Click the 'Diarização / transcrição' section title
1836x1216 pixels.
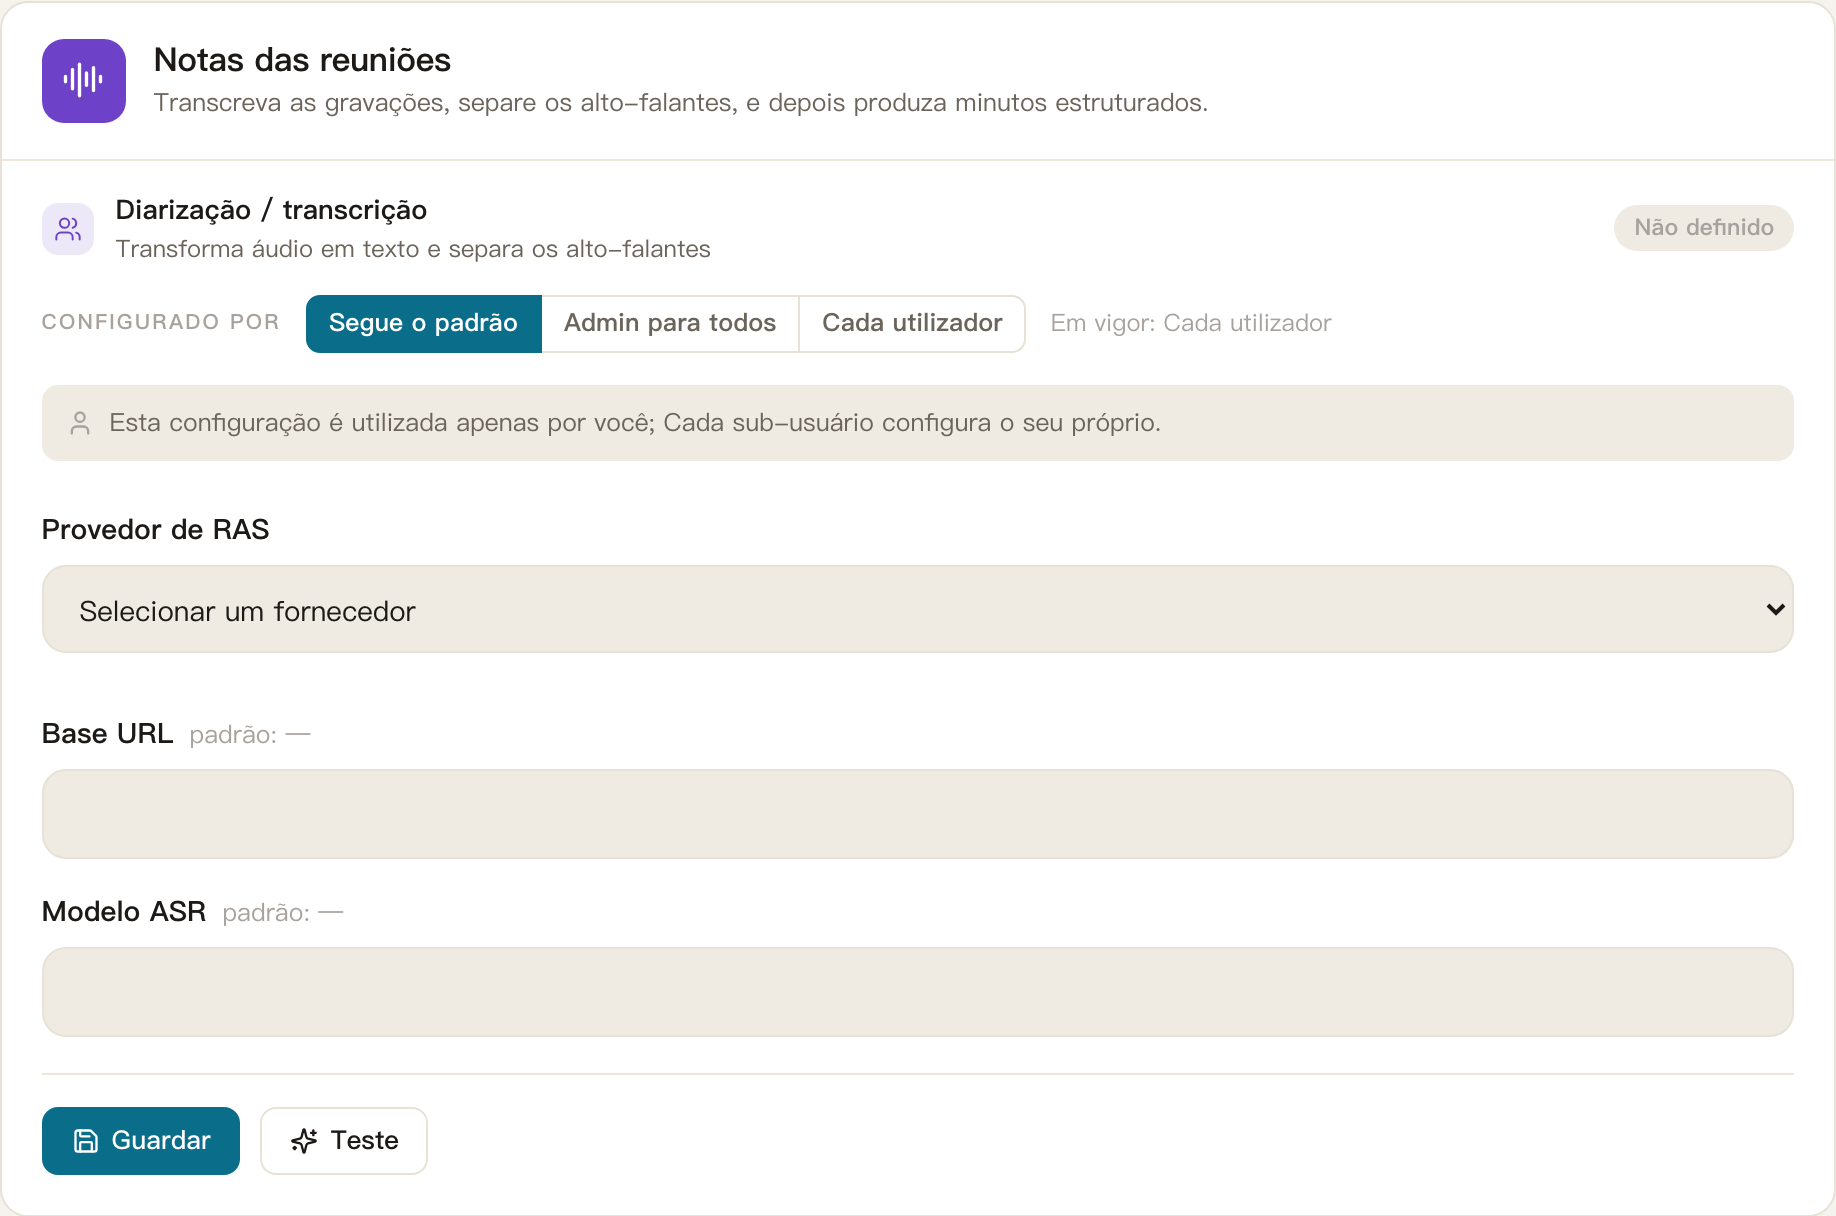click(x=271, y=210)
